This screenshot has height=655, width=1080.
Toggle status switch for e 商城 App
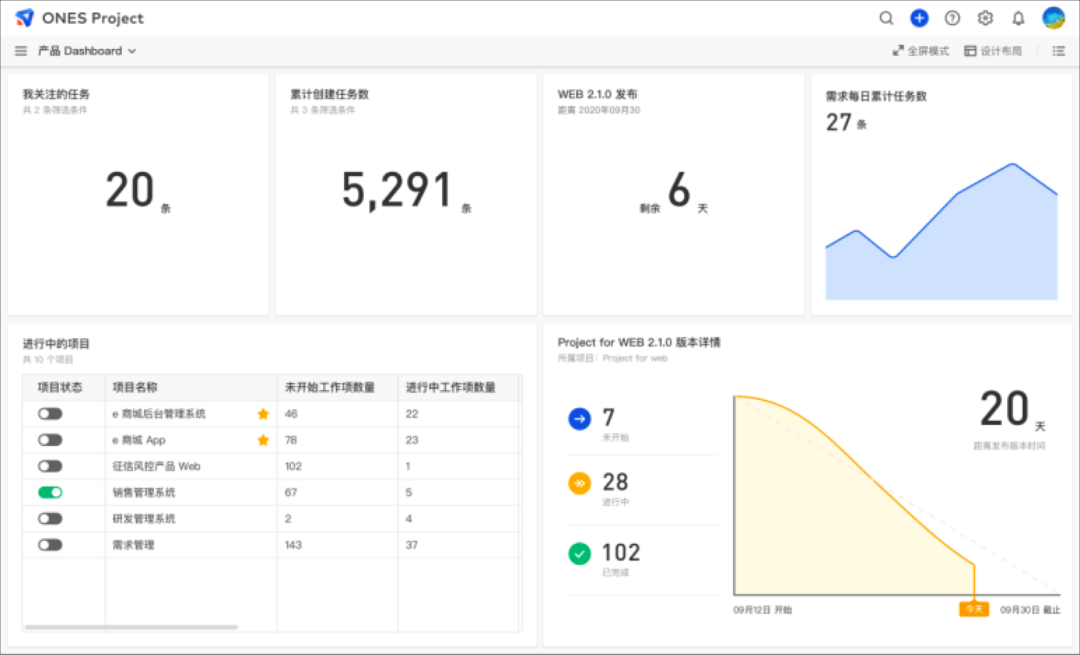(50, 440)
